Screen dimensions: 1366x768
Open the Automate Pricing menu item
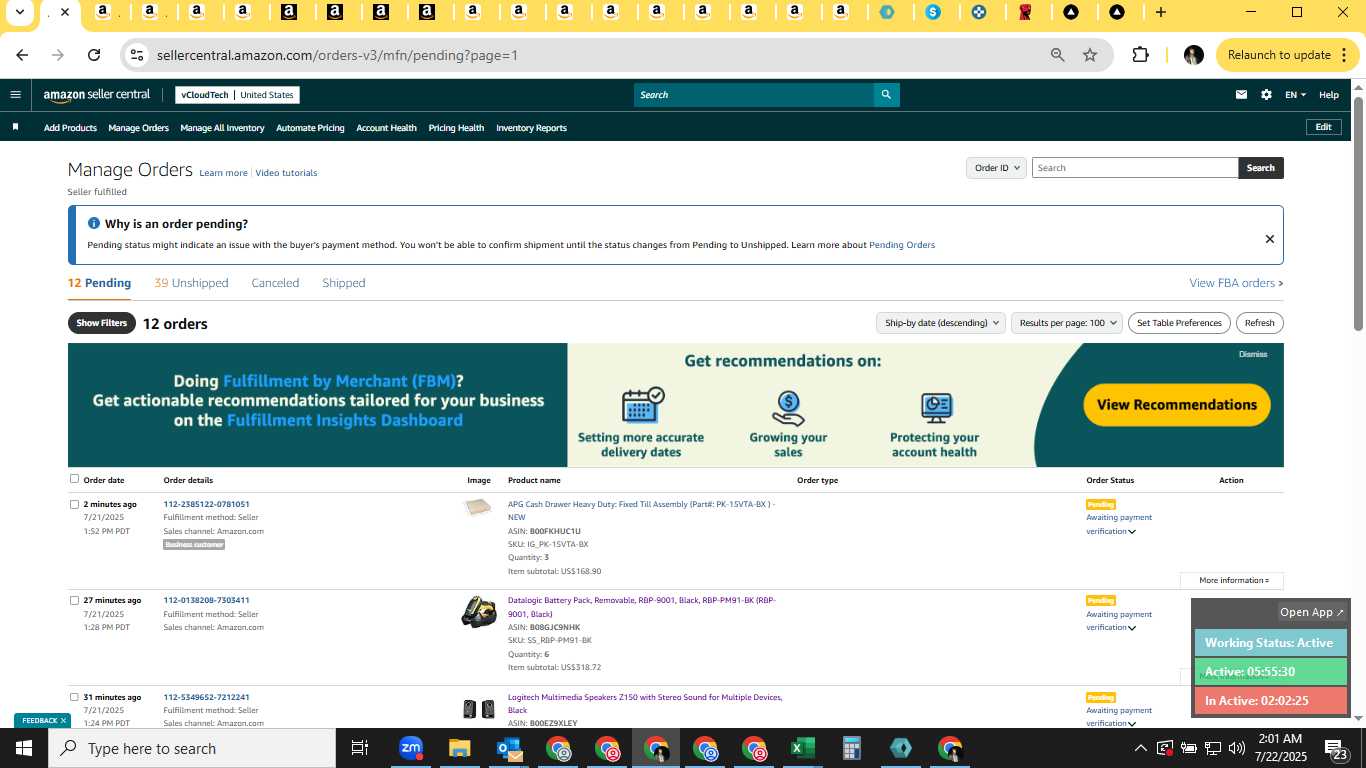(x=310, y=128)
